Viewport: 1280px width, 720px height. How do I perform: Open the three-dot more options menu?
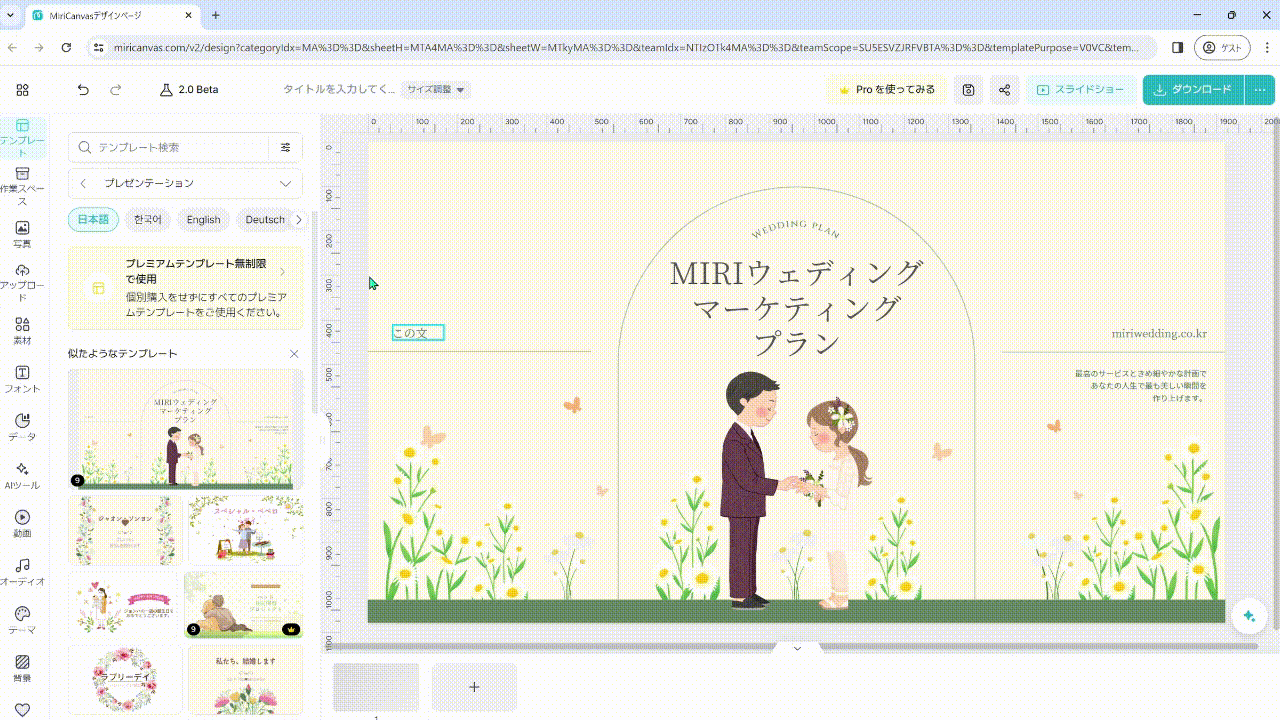point(1259,89)
